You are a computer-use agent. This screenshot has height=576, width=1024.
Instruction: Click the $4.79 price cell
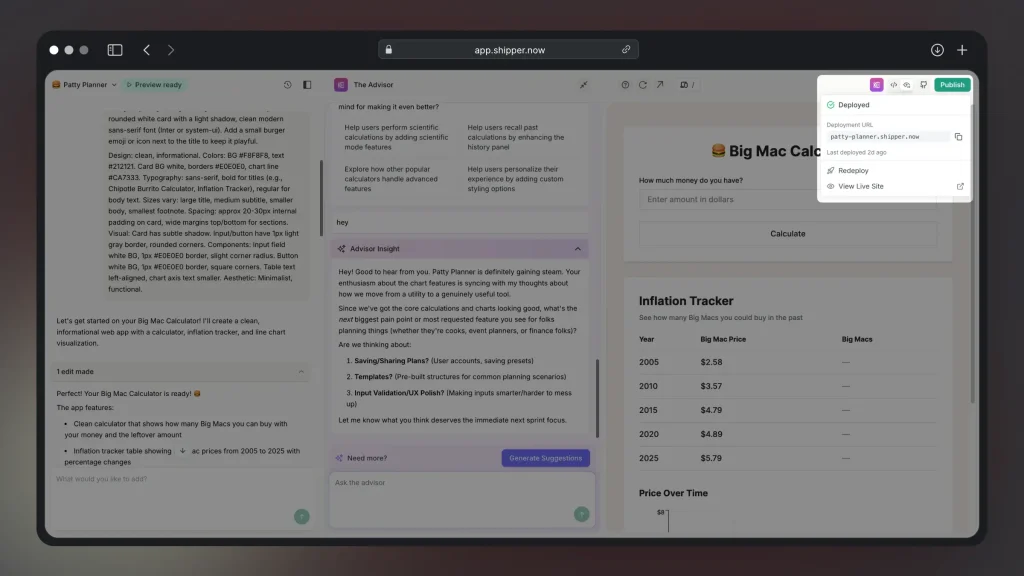(x=711, y=410)
